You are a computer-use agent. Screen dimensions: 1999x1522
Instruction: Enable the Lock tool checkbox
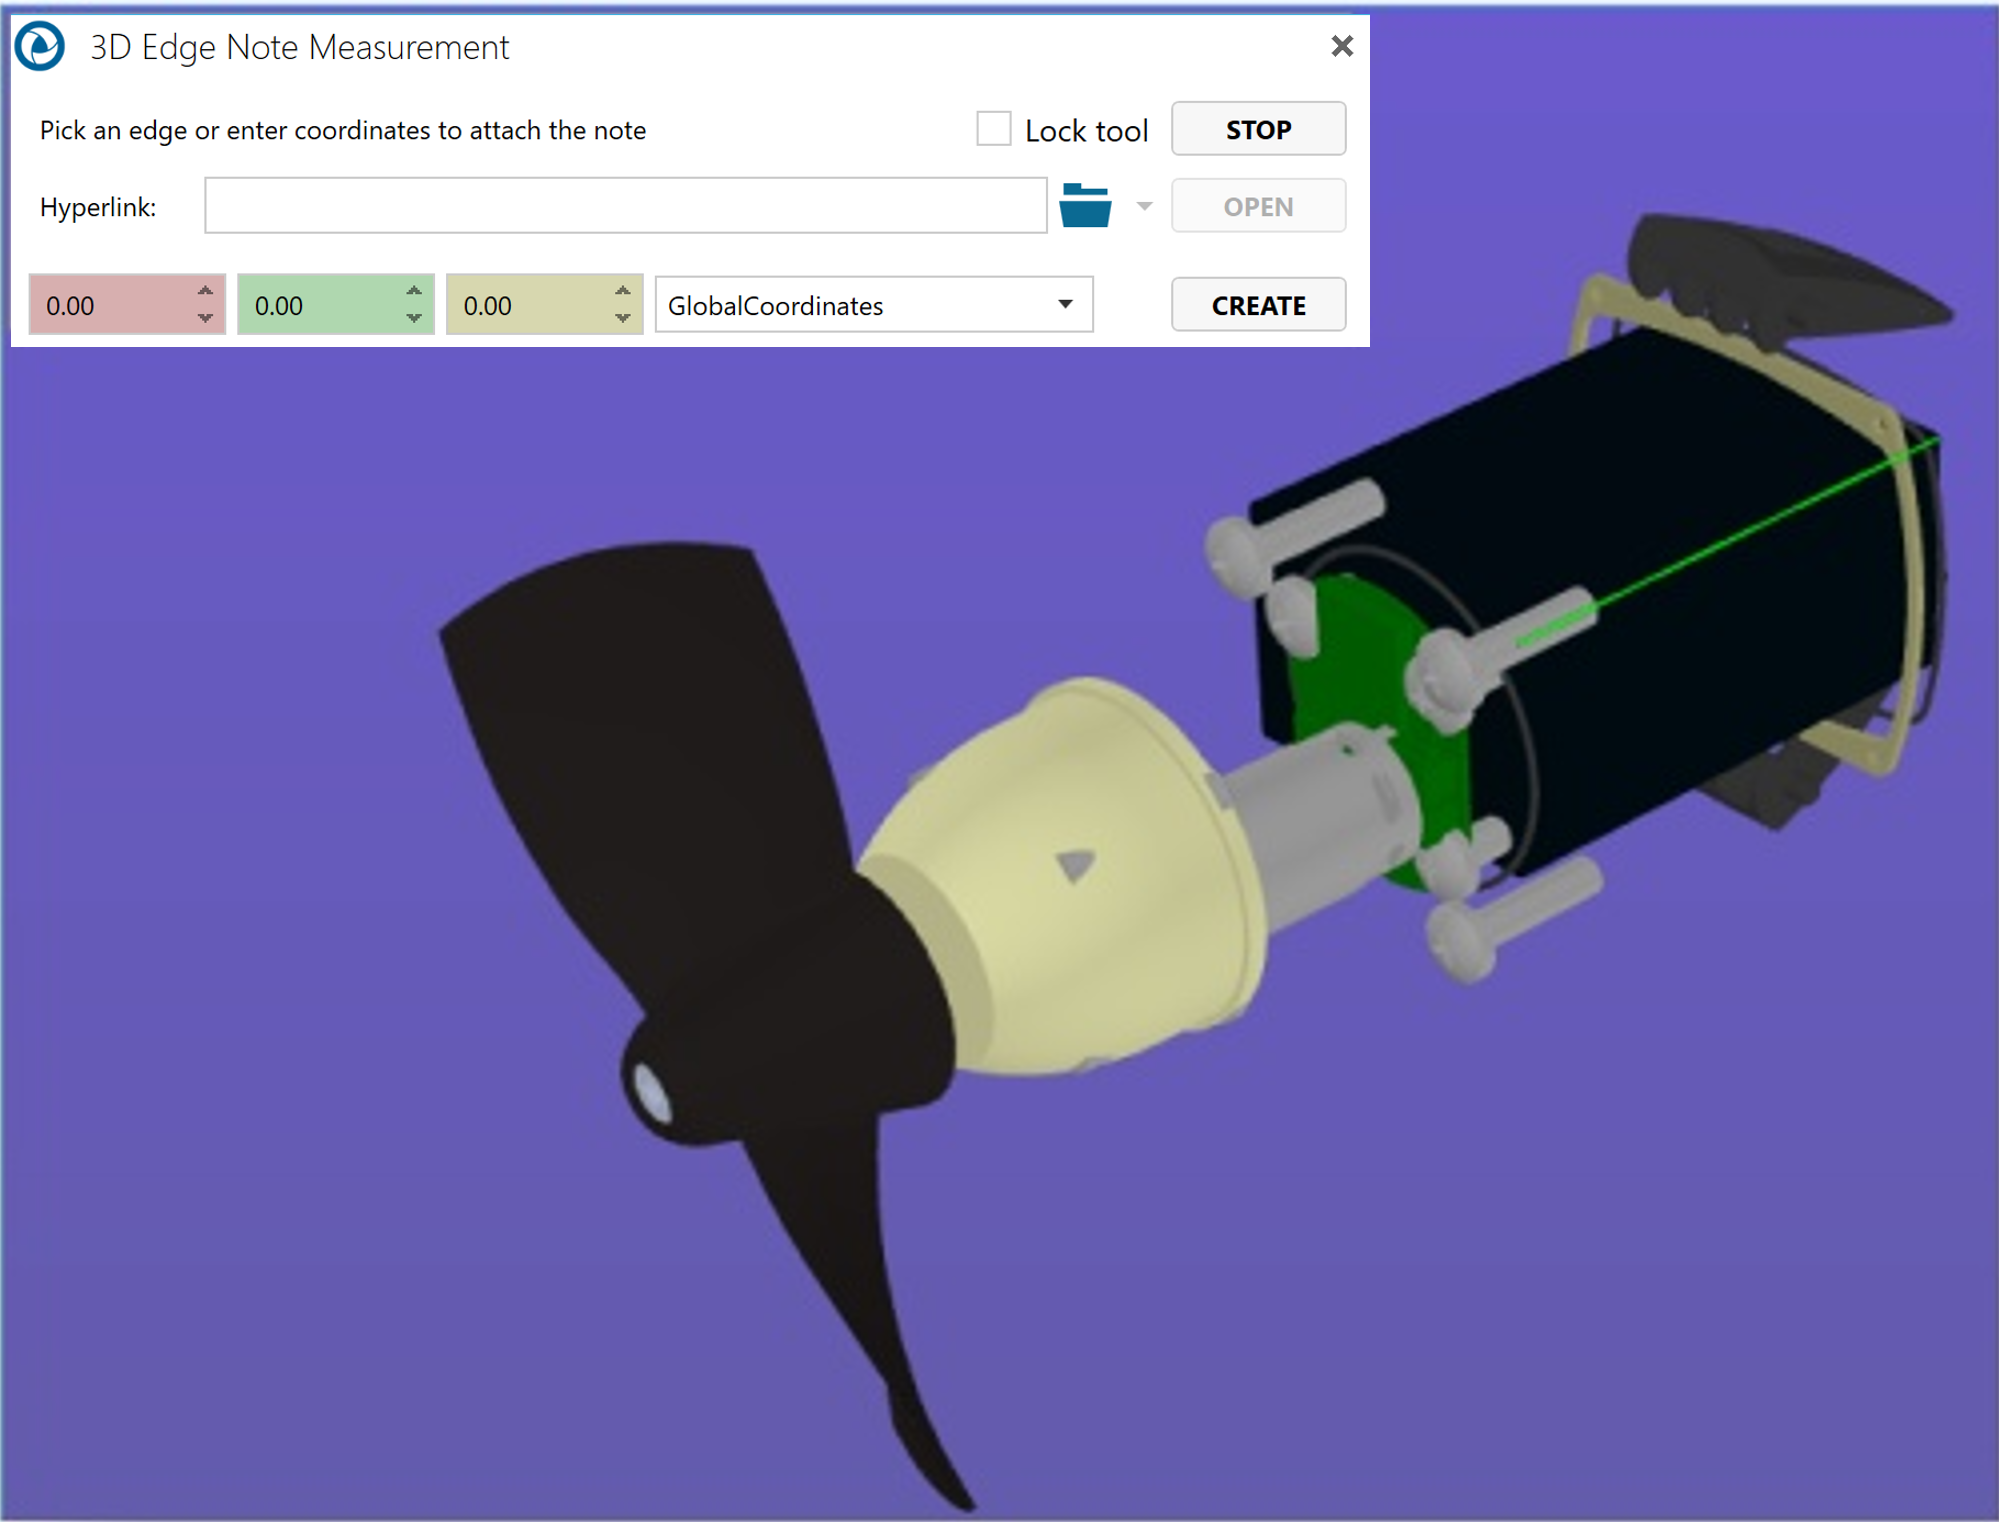pos(993,129)
